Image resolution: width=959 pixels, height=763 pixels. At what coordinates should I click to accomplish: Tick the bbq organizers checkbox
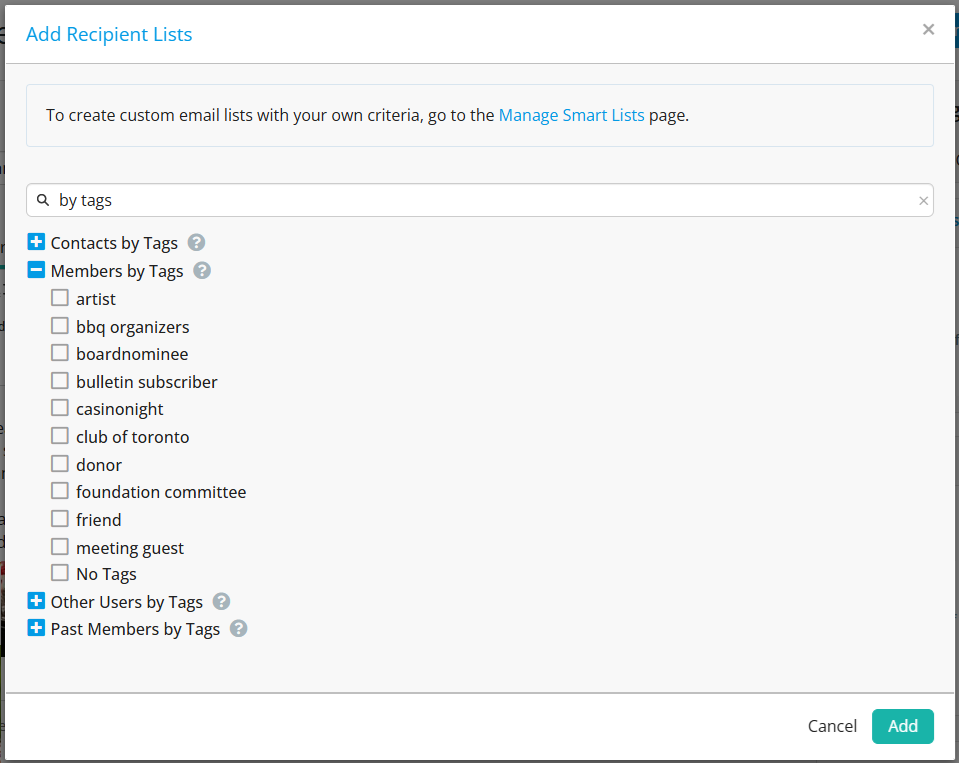tap(60, 326)
